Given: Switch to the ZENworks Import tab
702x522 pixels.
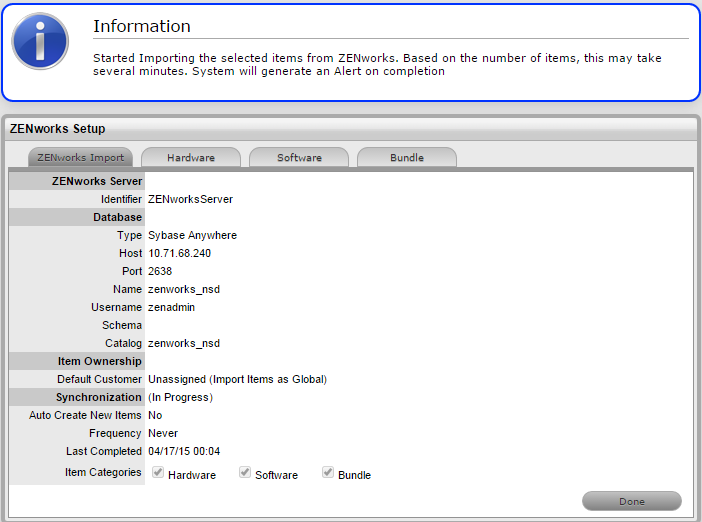Looking at the screenshot, I should (81, 158).
